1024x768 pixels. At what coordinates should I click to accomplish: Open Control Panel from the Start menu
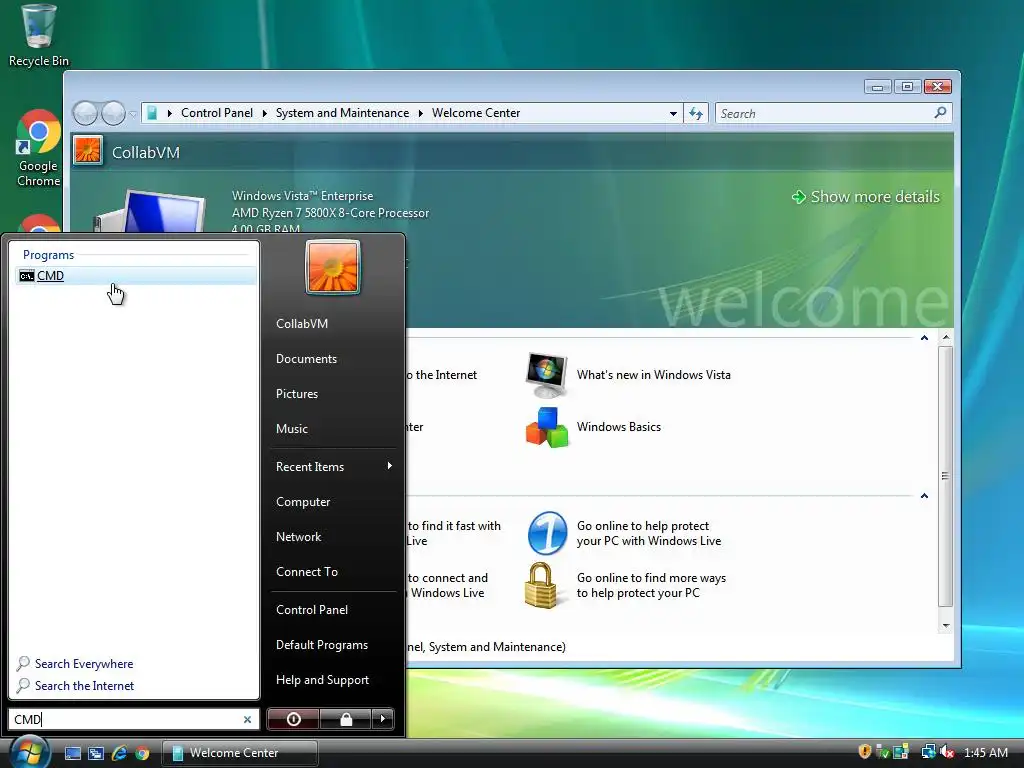(312, 609)
